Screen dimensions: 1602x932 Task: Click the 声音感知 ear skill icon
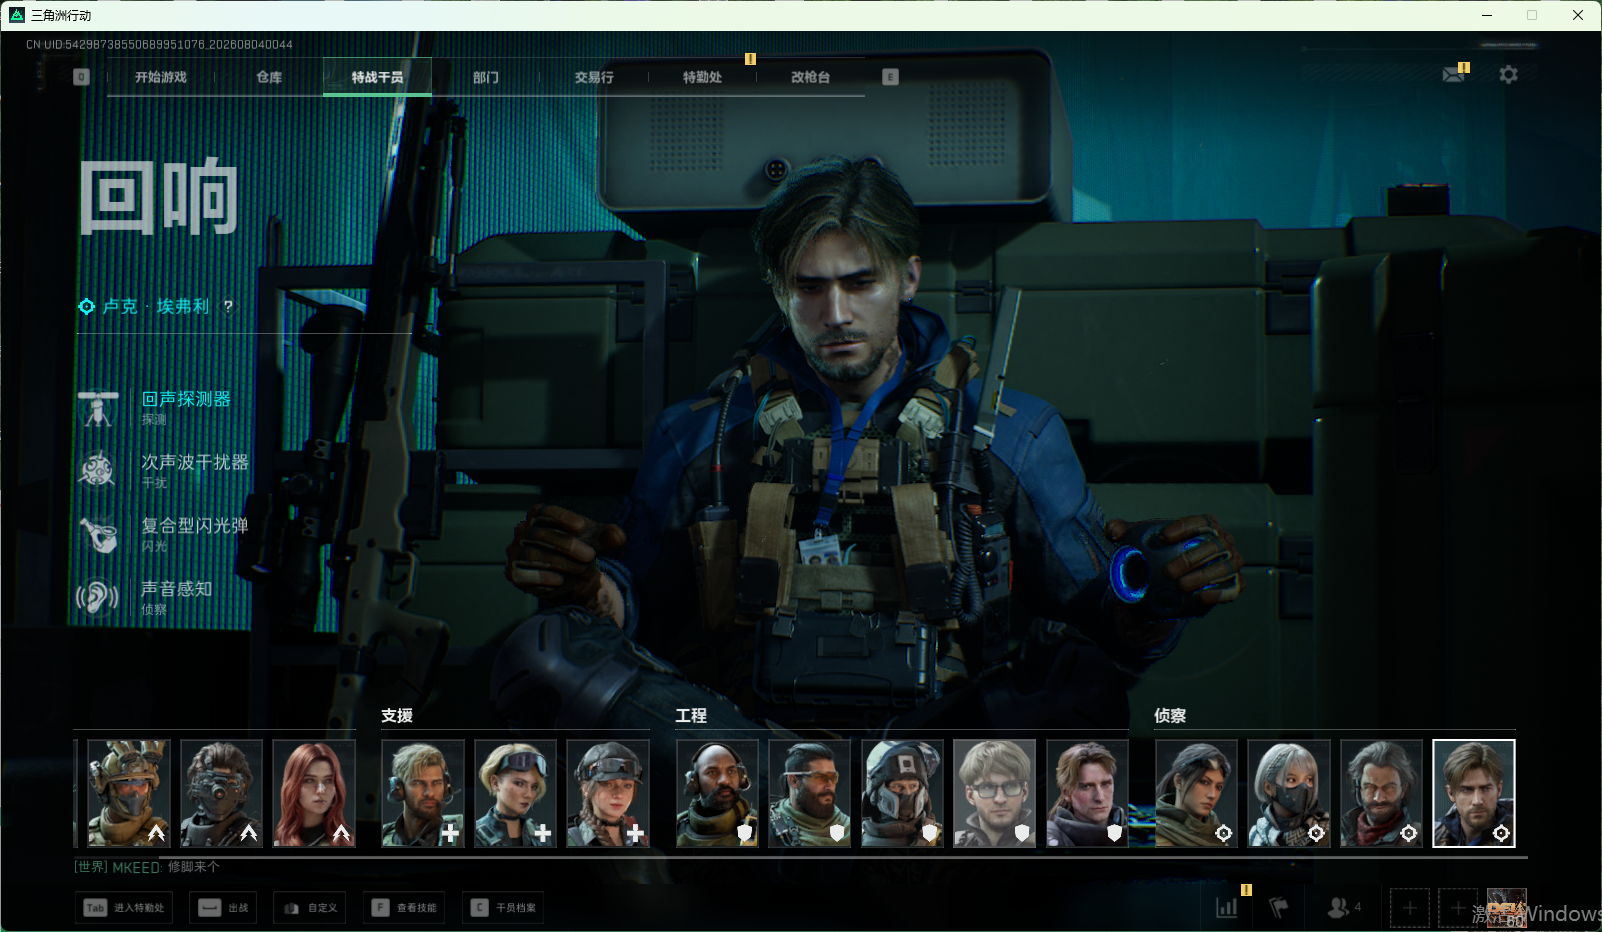point(98,597)
